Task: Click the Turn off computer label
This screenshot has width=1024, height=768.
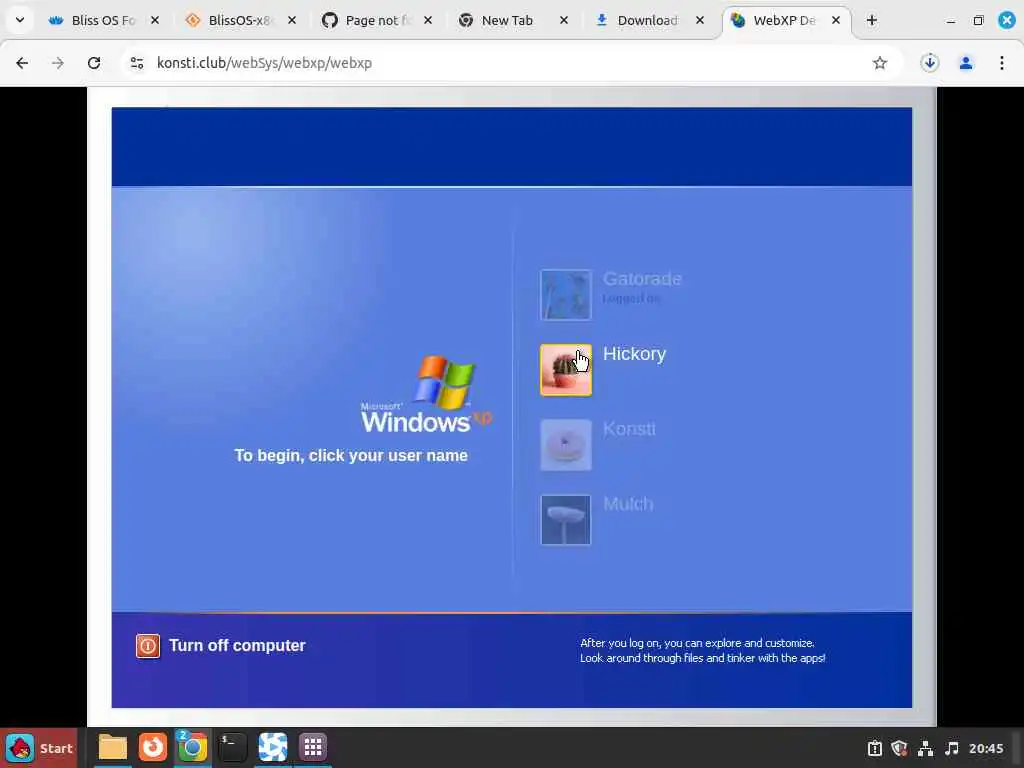Action: 237,645
